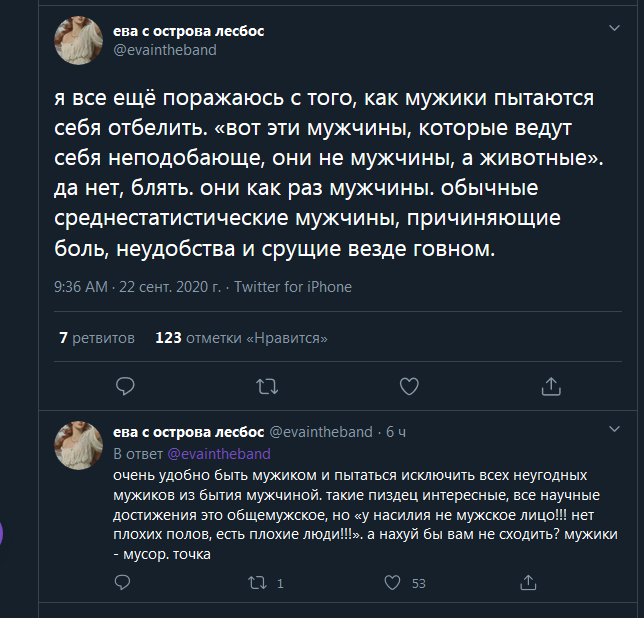Reply to the main tweet
This screenshot has height=618, width=644.
tap(125, 385)
